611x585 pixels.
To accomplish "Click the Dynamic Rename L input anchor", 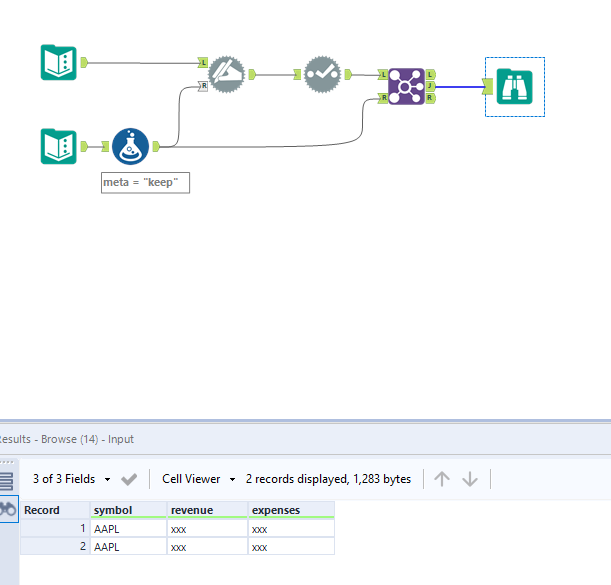I will coord(203,62).
